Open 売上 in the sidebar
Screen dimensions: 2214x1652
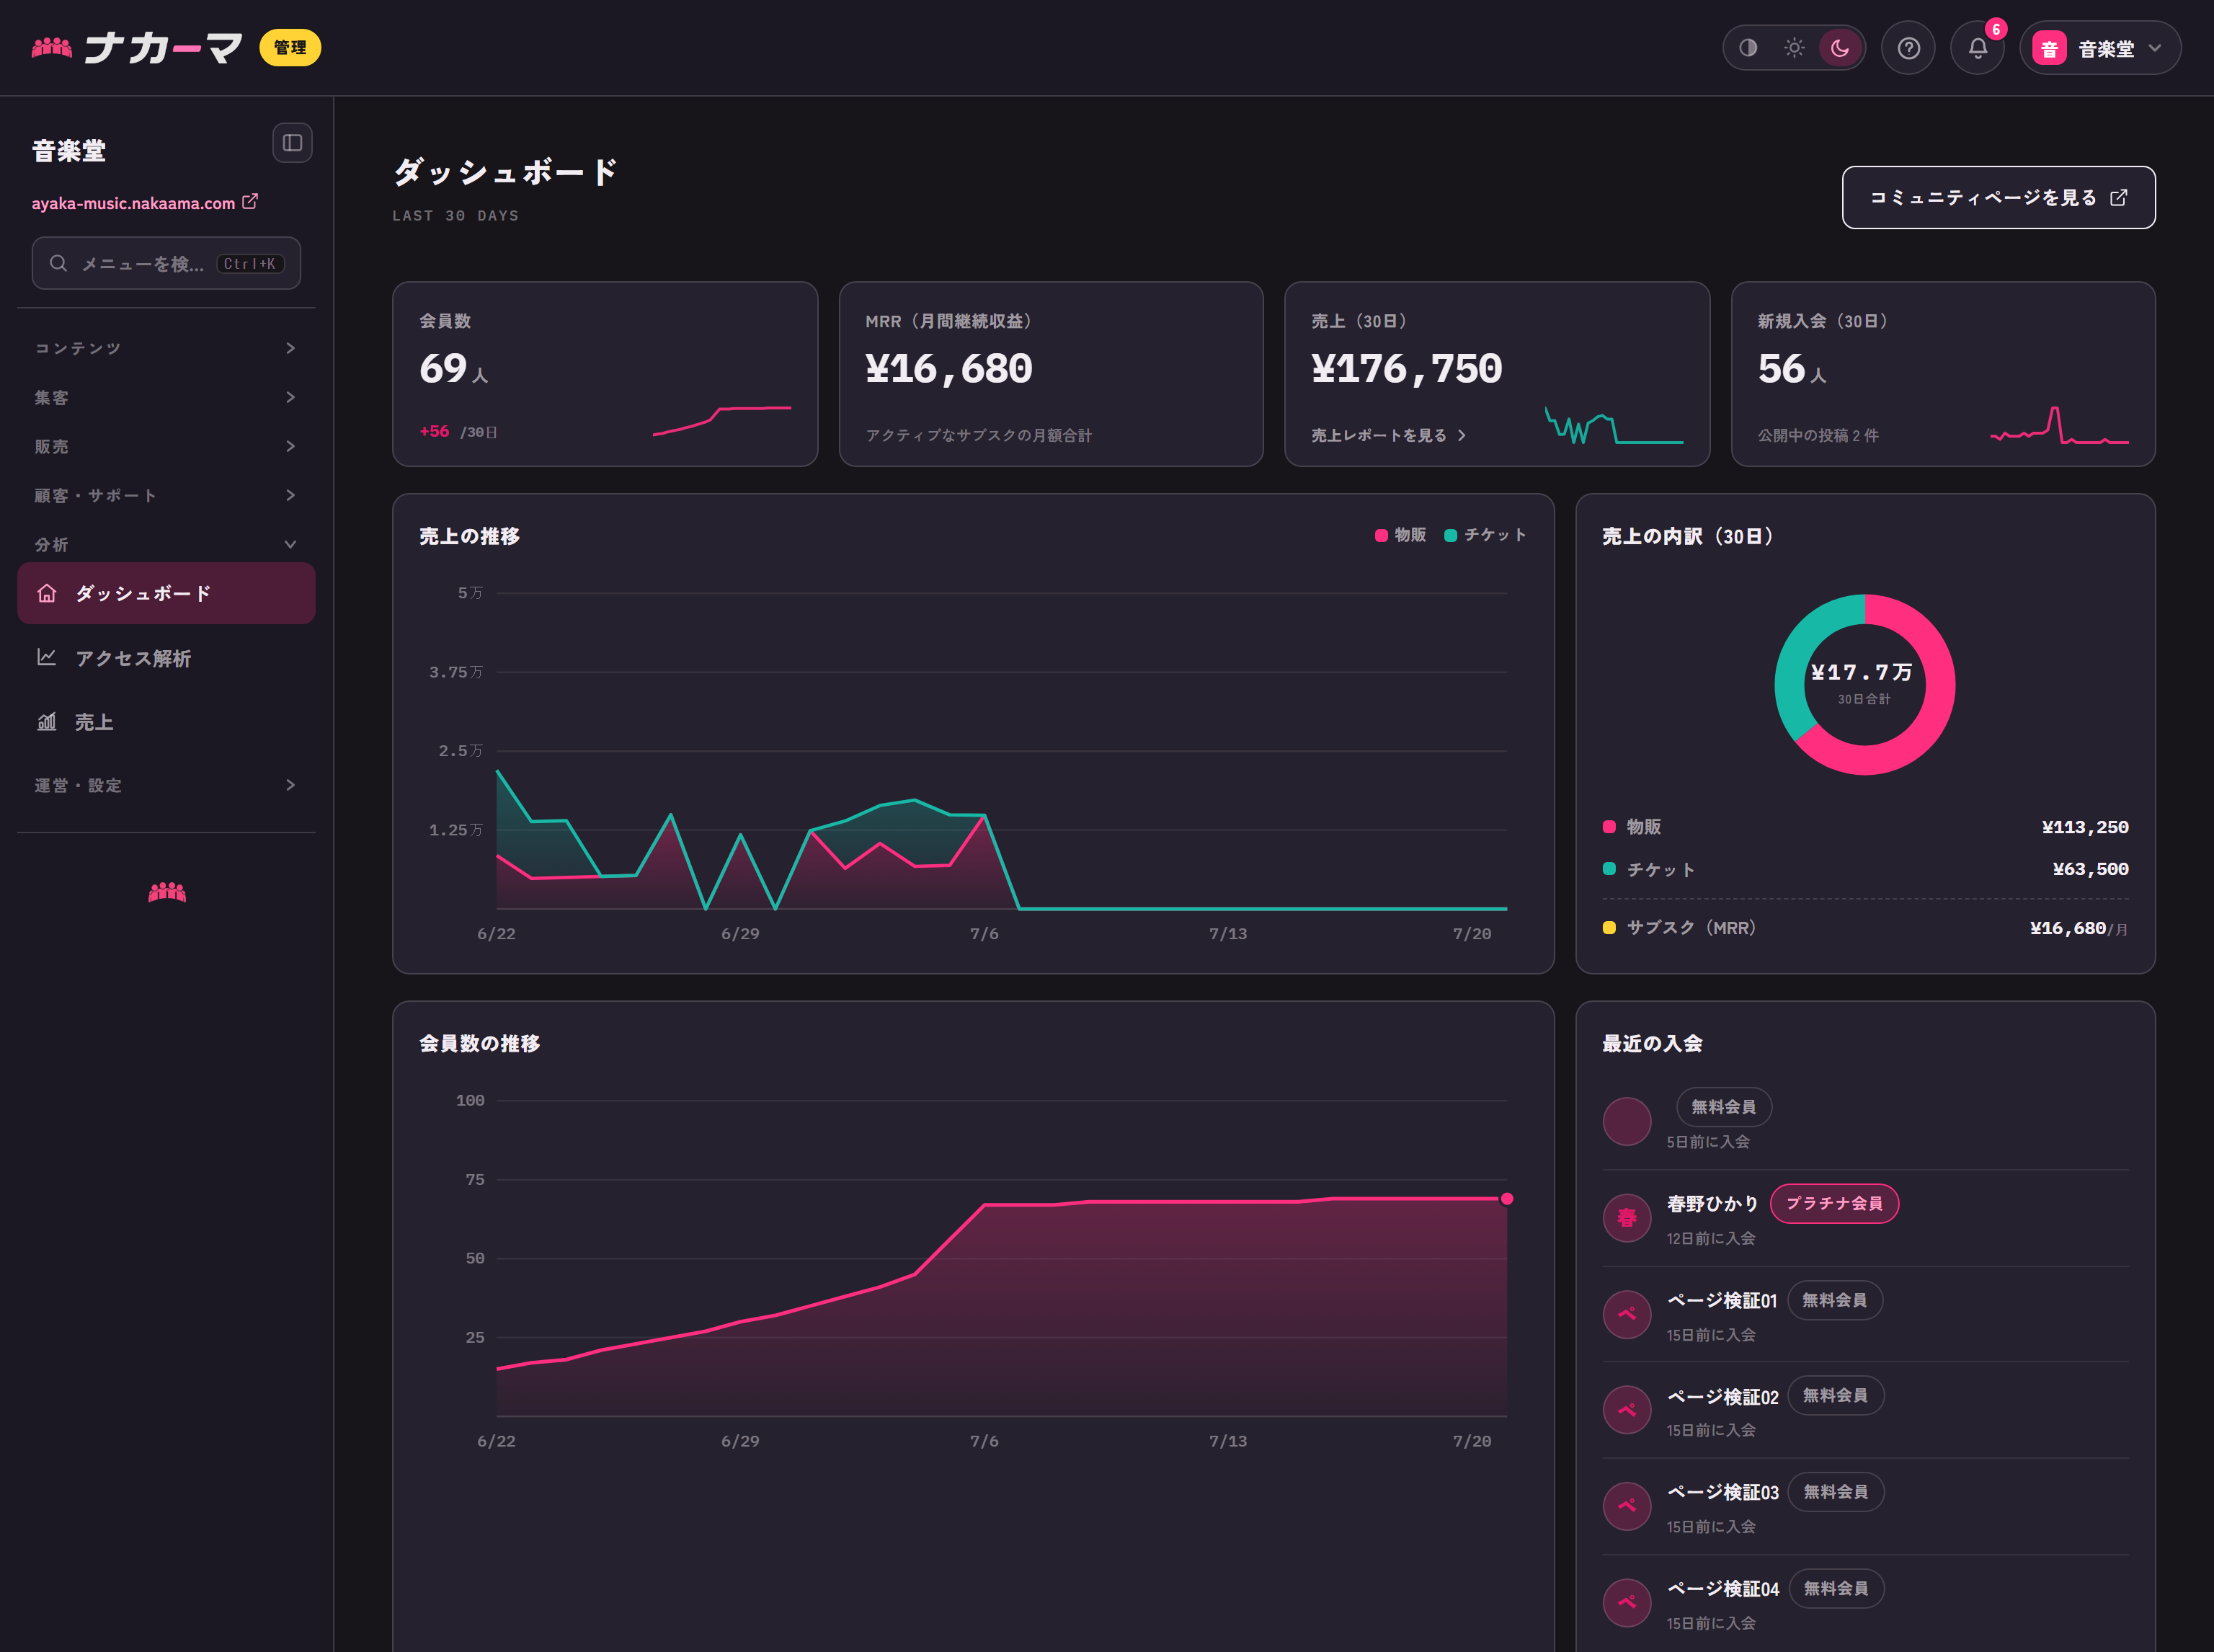pyautogui.click(x=166, y=722)
